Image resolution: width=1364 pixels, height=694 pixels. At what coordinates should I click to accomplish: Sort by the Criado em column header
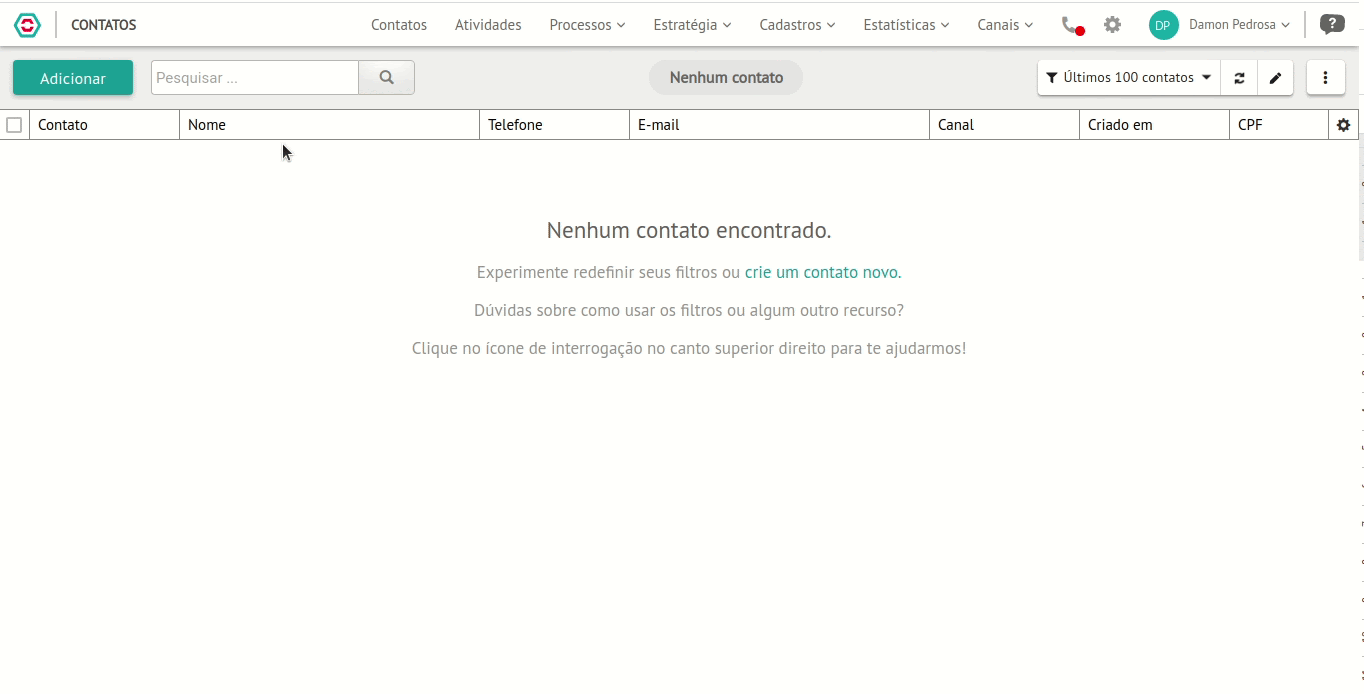tap(1154, 125)
